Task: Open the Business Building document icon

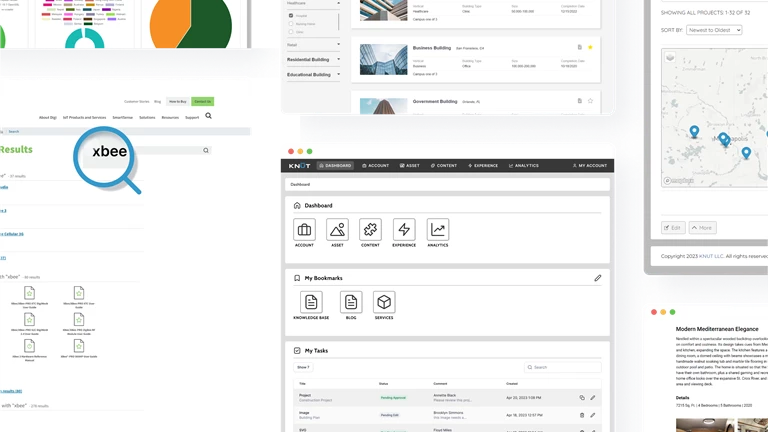Action: pos(579,48)
